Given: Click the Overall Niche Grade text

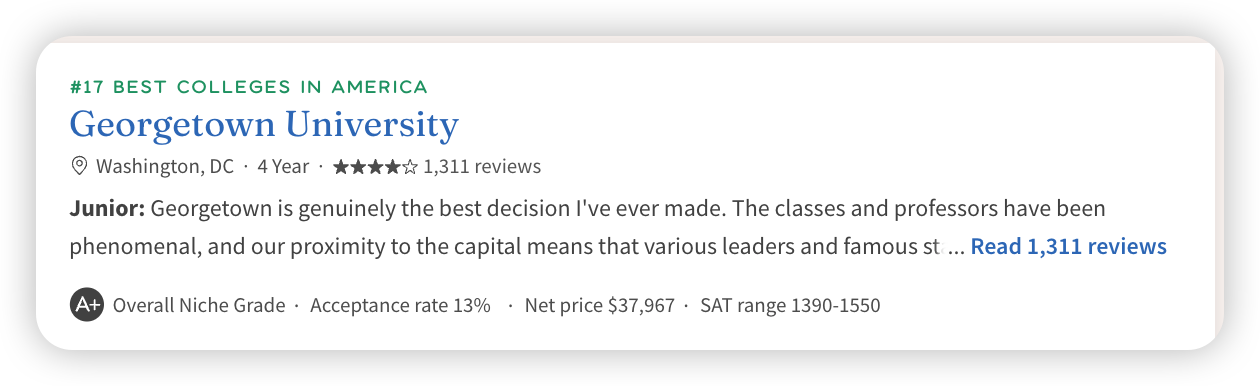Looking at the screenshot, I should (199, 305).
